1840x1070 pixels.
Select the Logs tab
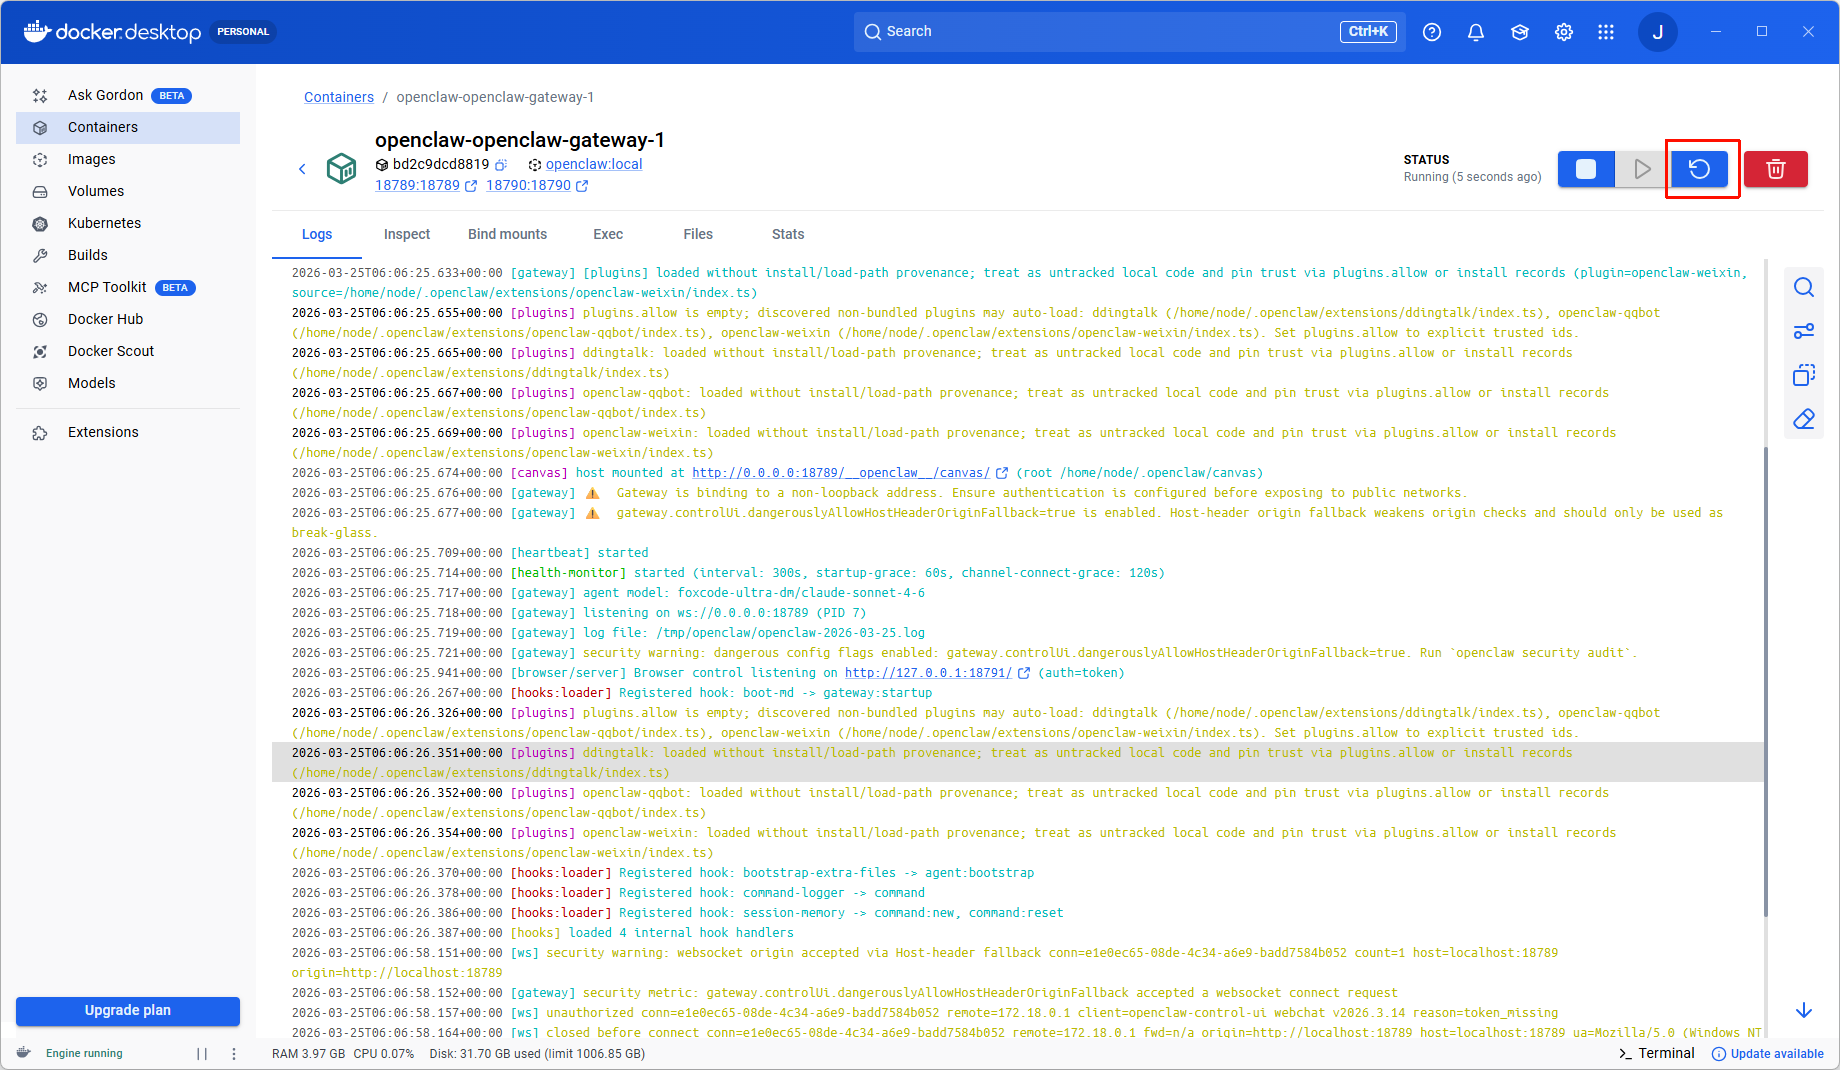point(317,234)
